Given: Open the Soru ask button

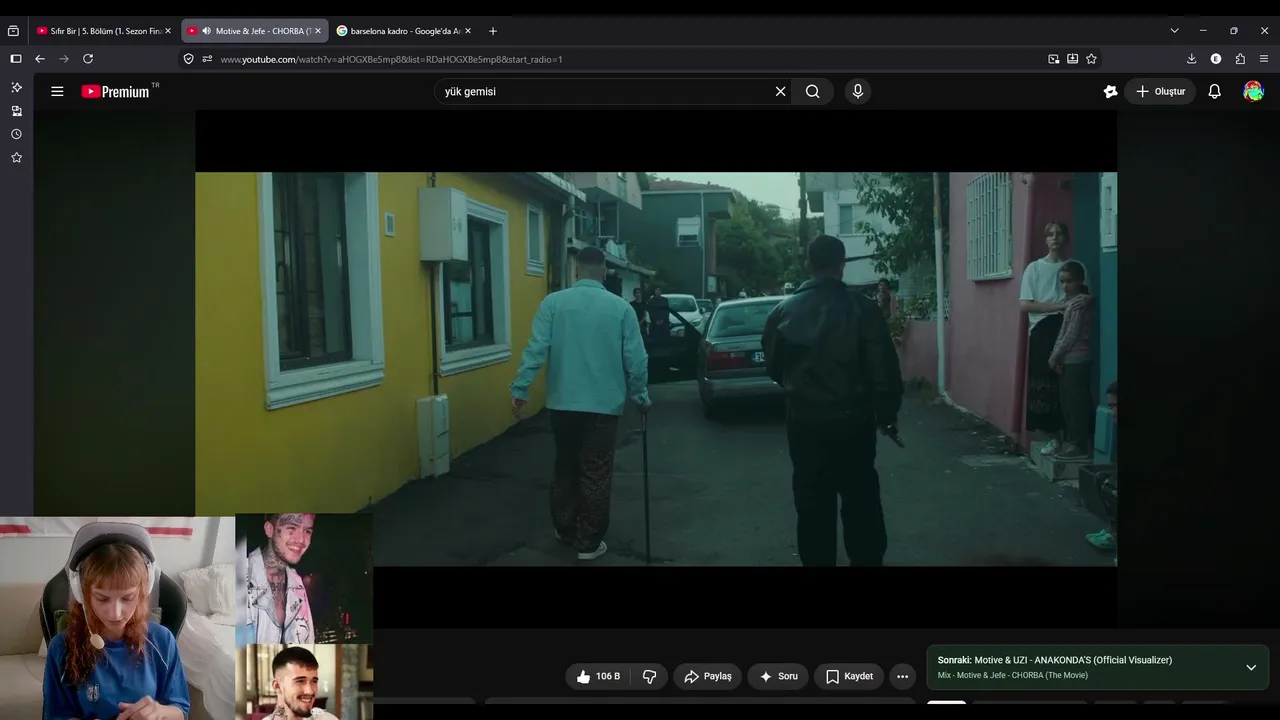Looking at the screenshot, I should tap(778, 677).
